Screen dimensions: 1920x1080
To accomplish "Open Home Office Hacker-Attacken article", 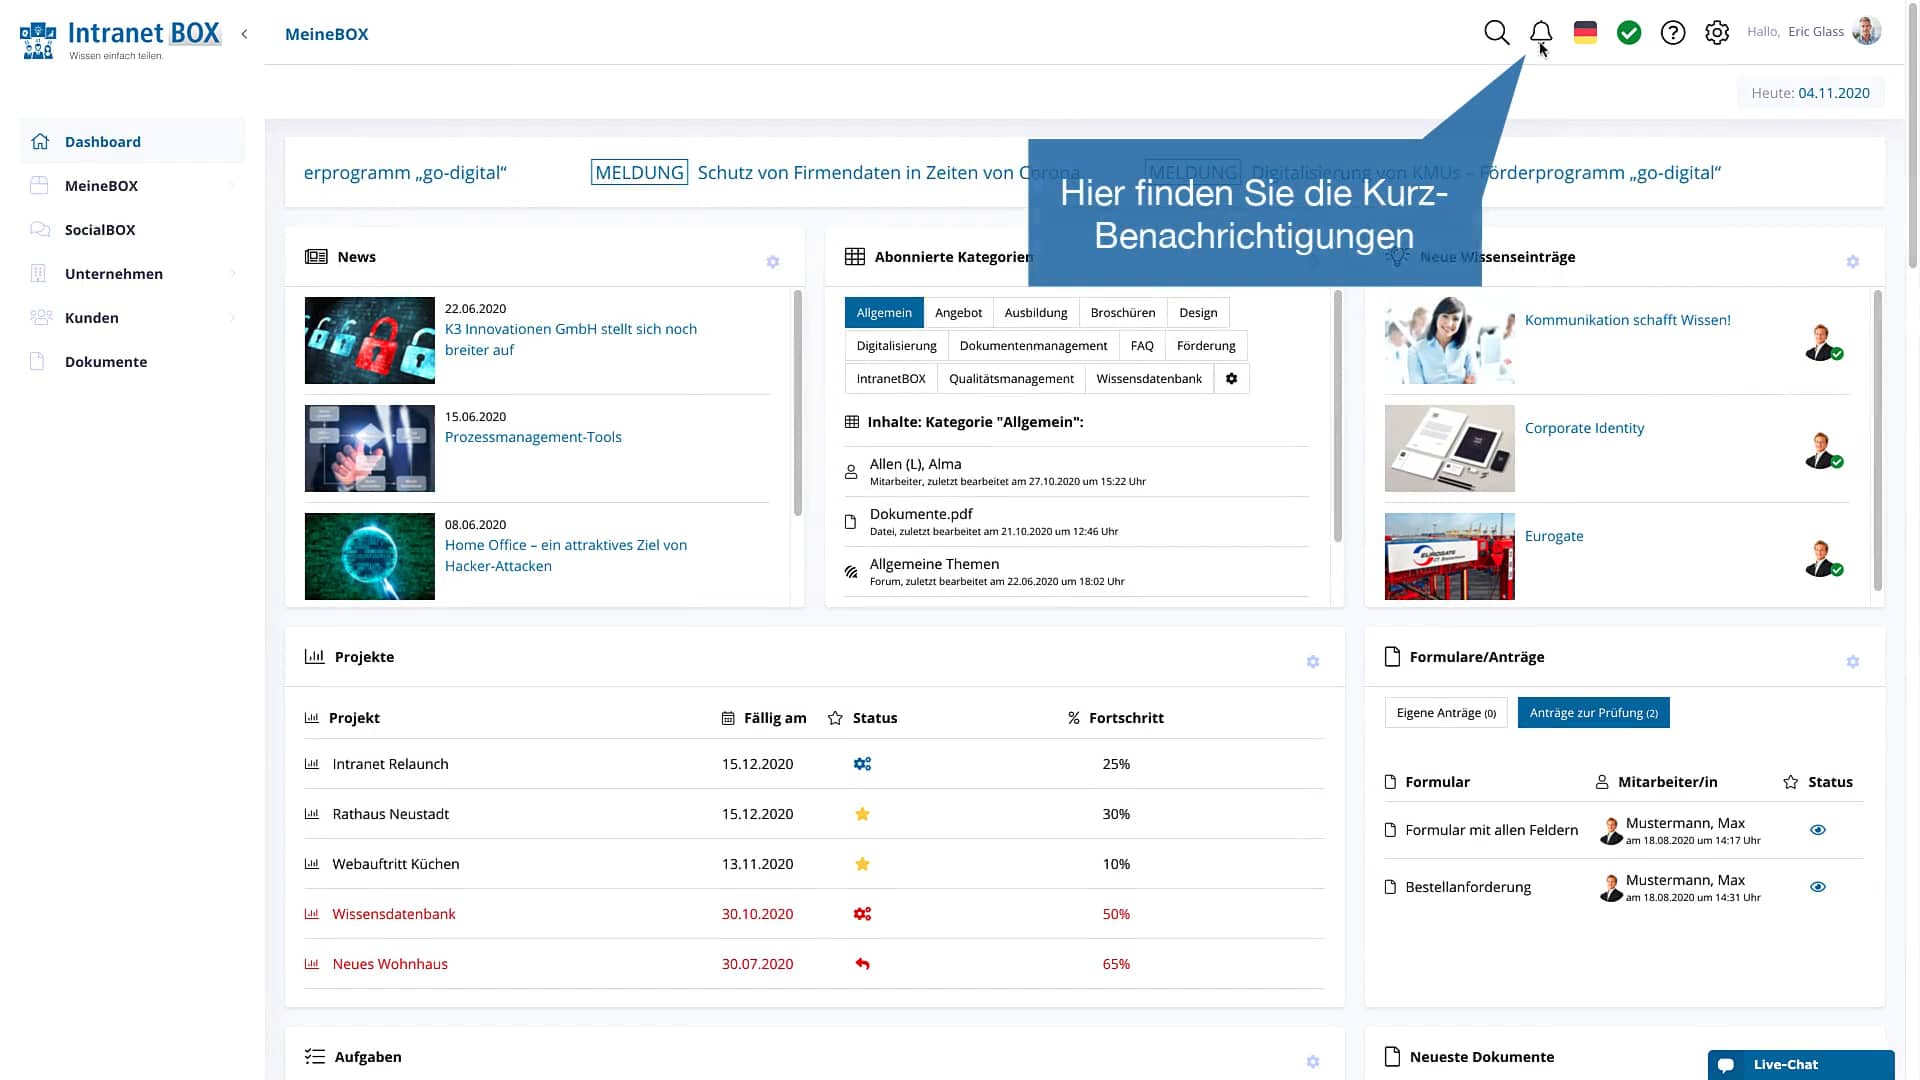I will pyautogui.click(x=566, y=555).
